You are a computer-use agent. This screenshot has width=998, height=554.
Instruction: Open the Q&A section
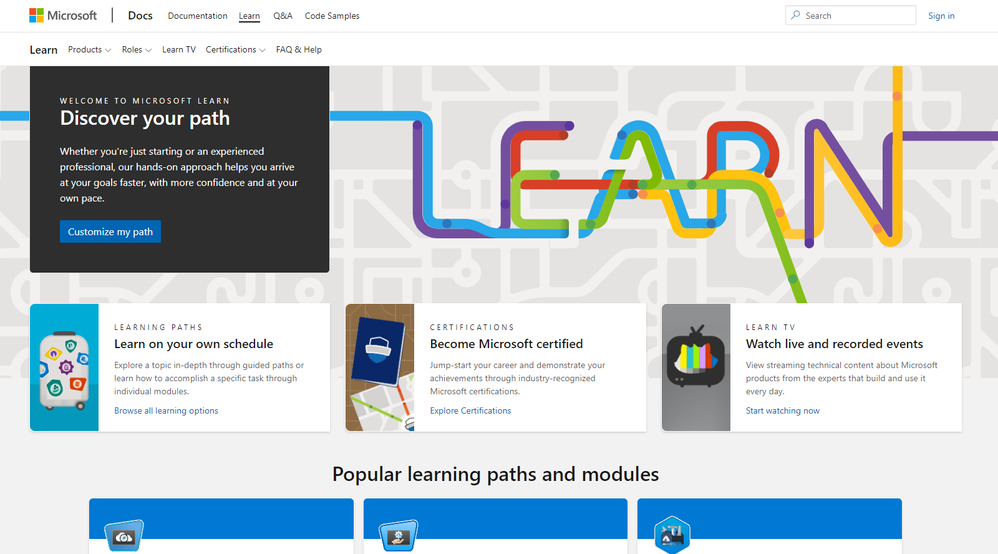tap(283, 16)
